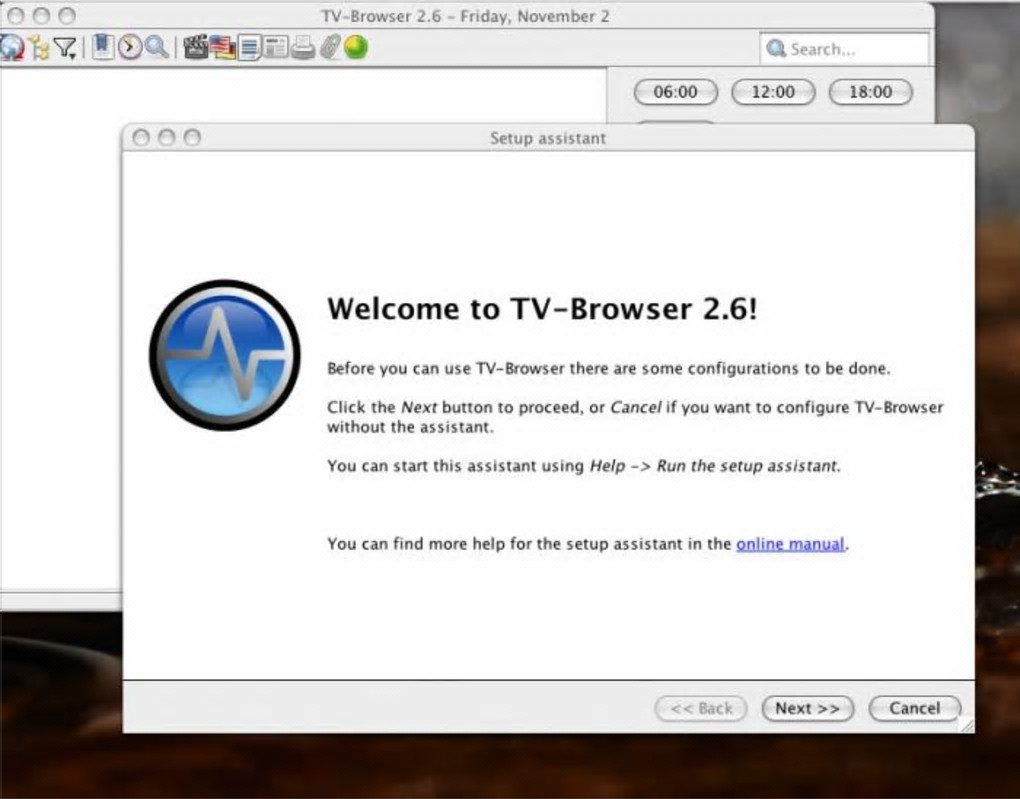1020x799 pixels.
Task: Click text 'Help -> Run the setup assistant'
Action: pyautogui.click(x=714, y=466)
